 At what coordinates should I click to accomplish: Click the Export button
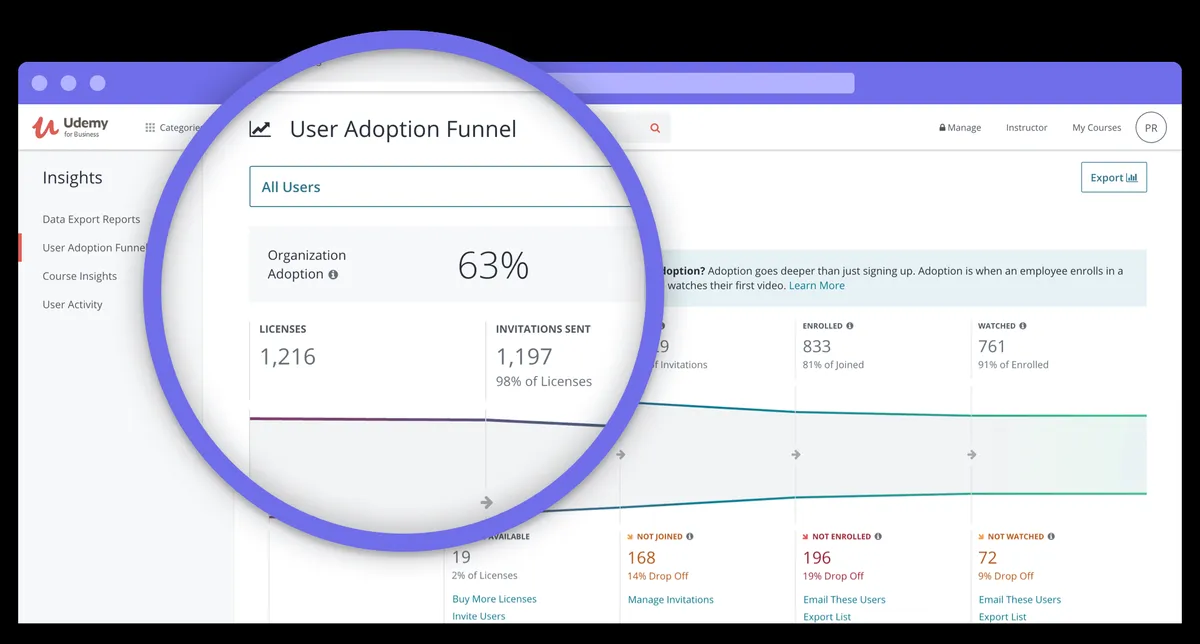(x=1114, y=178)
